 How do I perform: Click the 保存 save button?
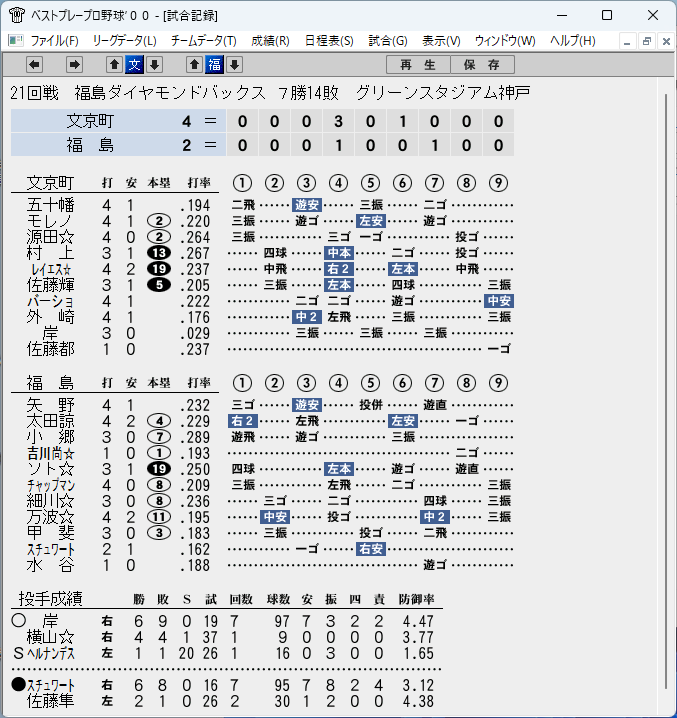click(x=482, y=65)
